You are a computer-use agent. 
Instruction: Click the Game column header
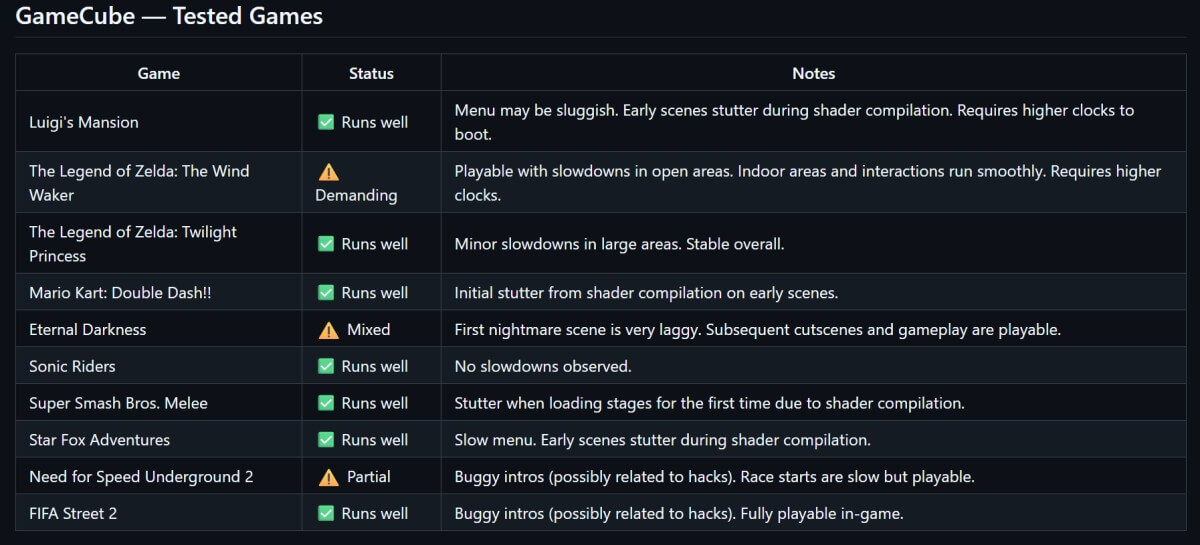(158, 73)
